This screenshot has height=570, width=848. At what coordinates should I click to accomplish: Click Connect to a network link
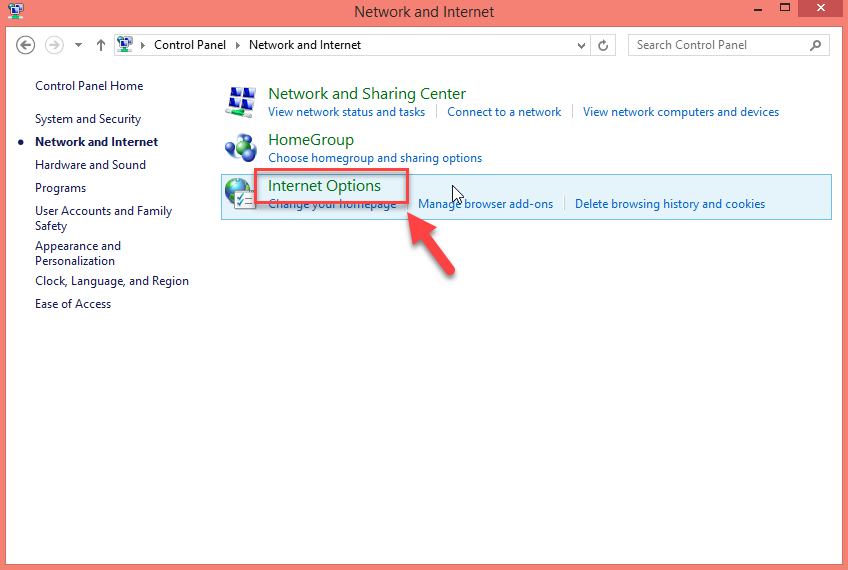pos(504,112)
